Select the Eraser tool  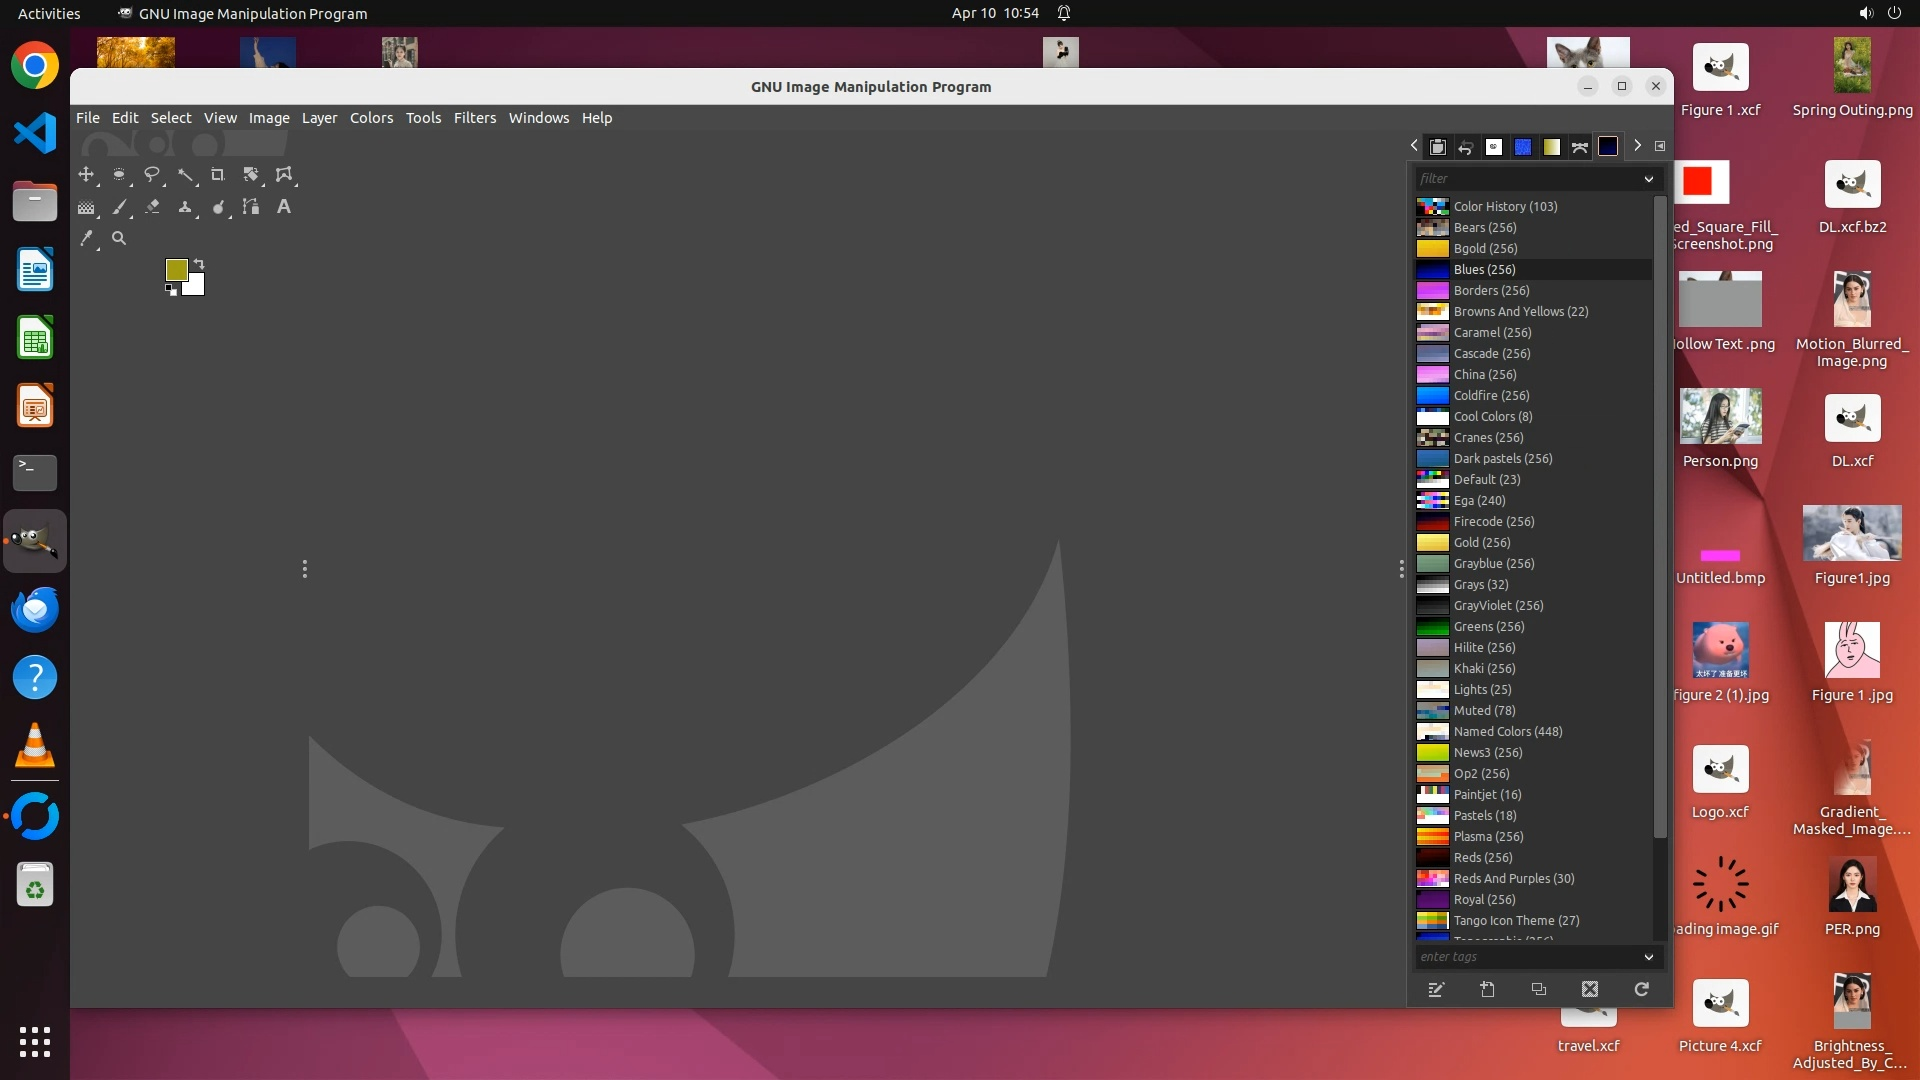(x=152, y=207)
